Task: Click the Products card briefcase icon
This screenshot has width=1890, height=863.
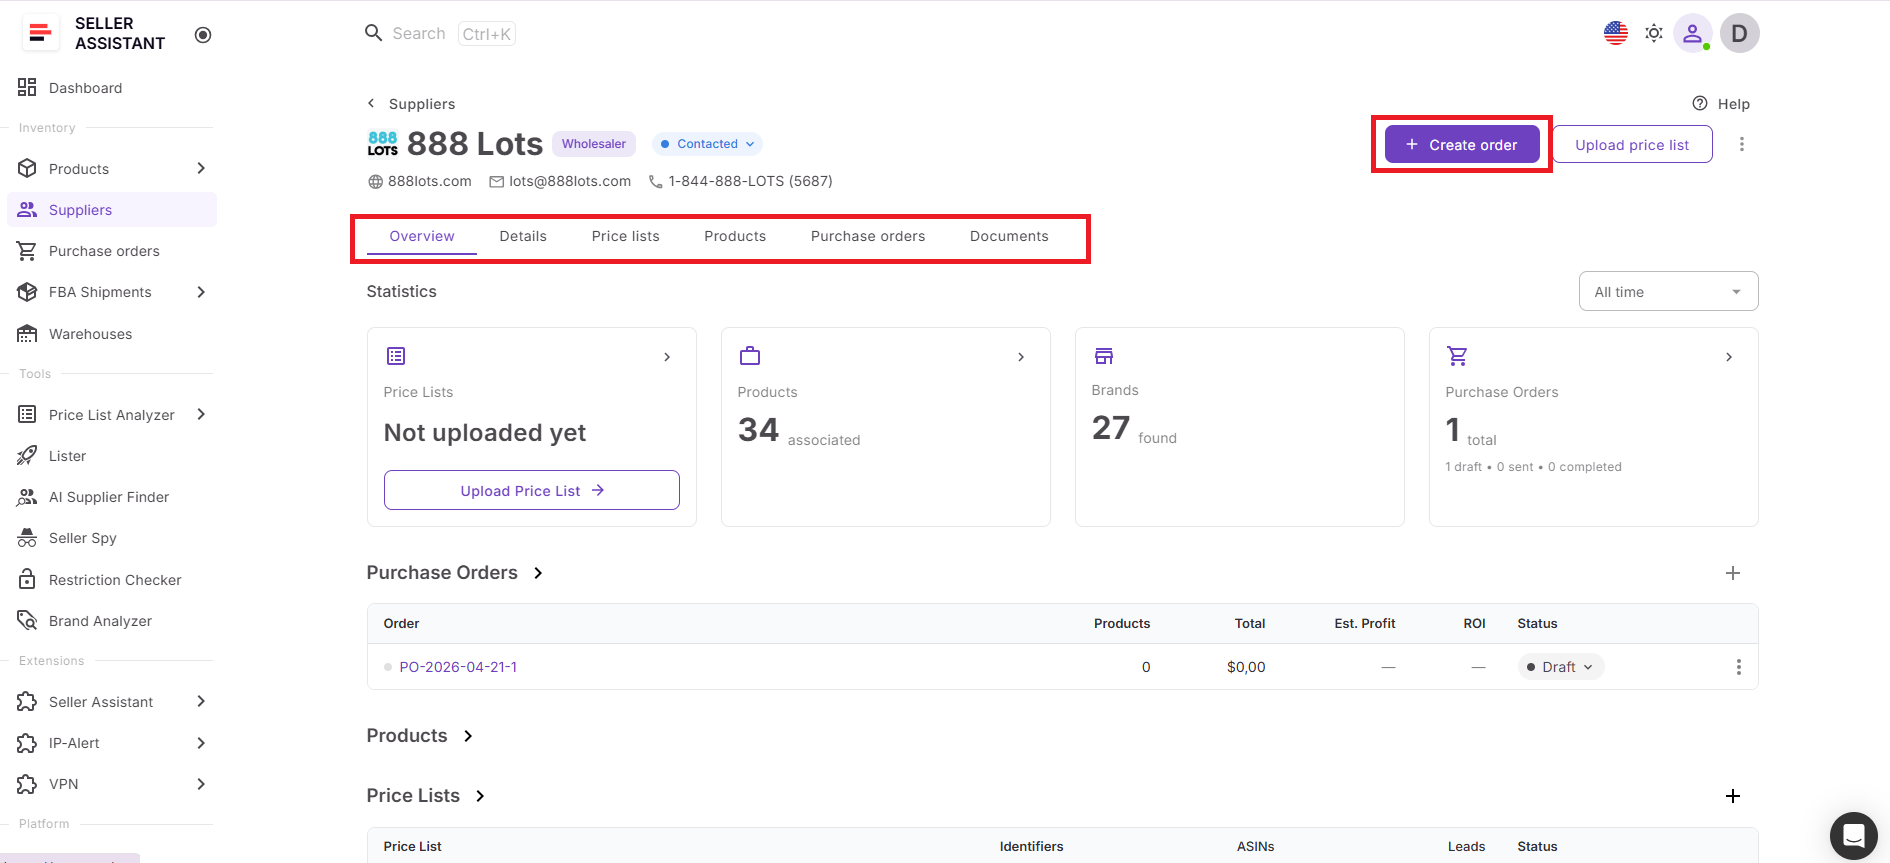Action: [x=750, y=356]
